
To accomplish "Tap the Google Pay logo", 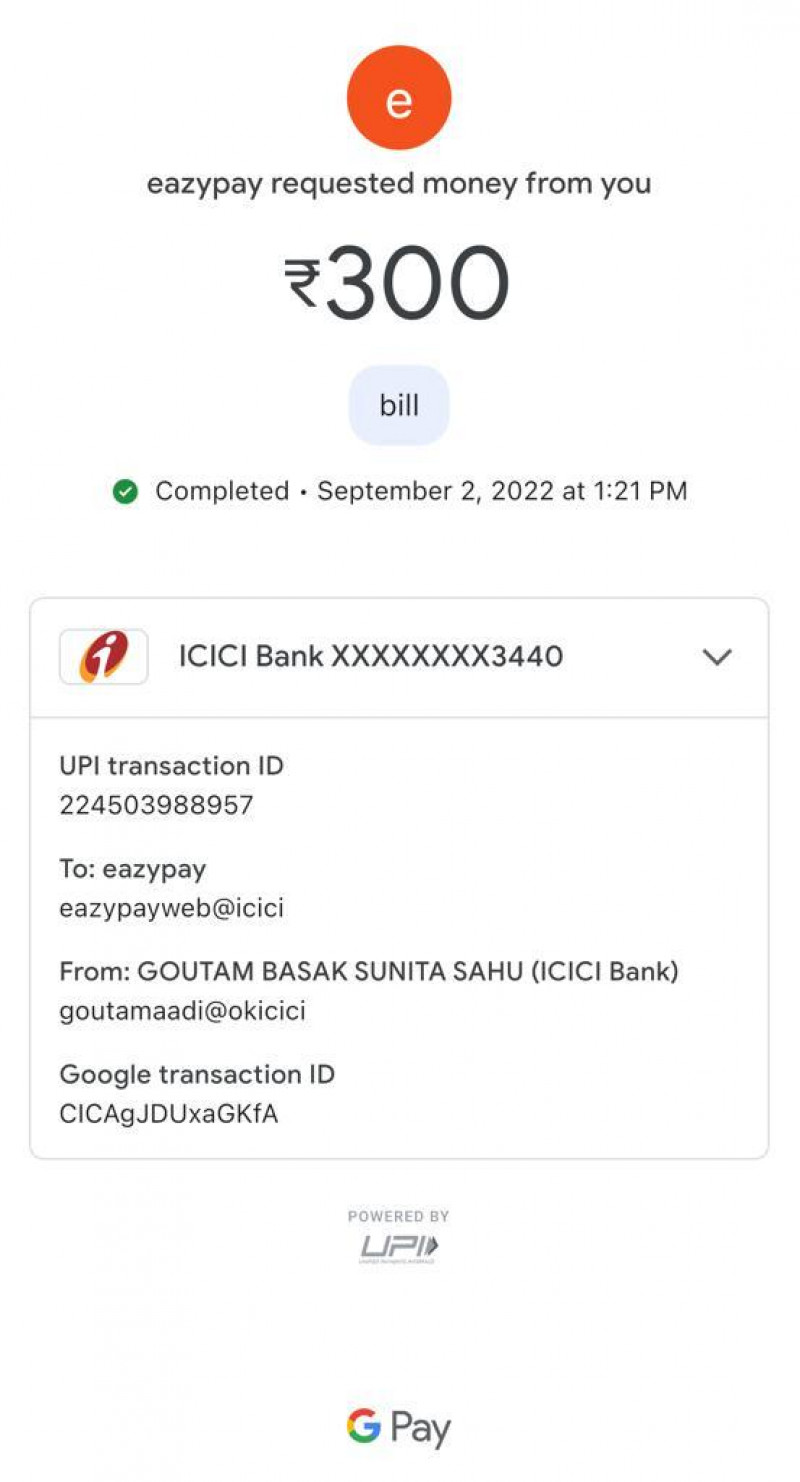I will [399, 1427].
